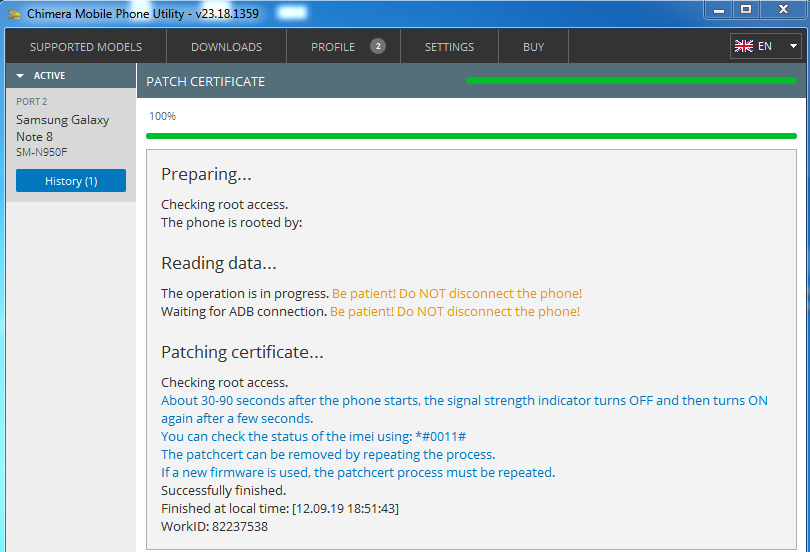Click the progress bar in Patch Certificate header
The image size is (810, 552).
(x=631, y=80)
